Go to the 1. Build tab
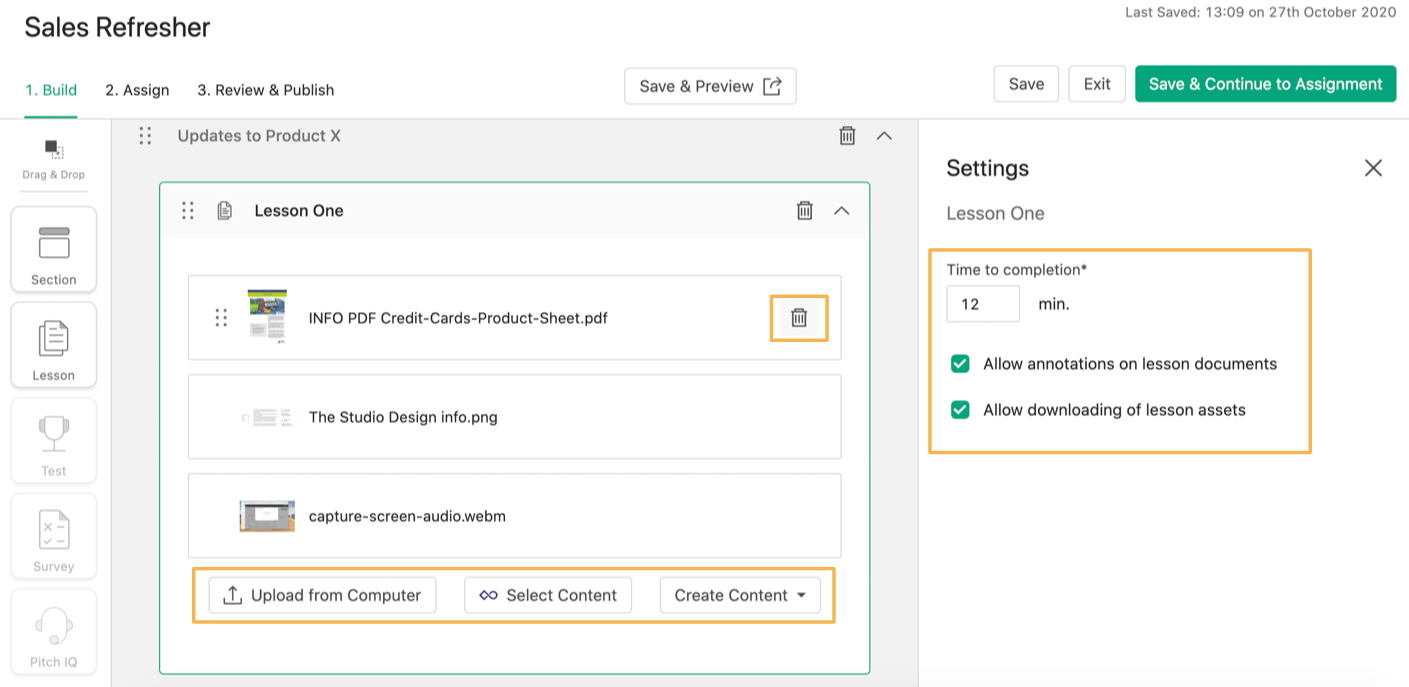The image size is (1409, 687). [x=51, y=90]
